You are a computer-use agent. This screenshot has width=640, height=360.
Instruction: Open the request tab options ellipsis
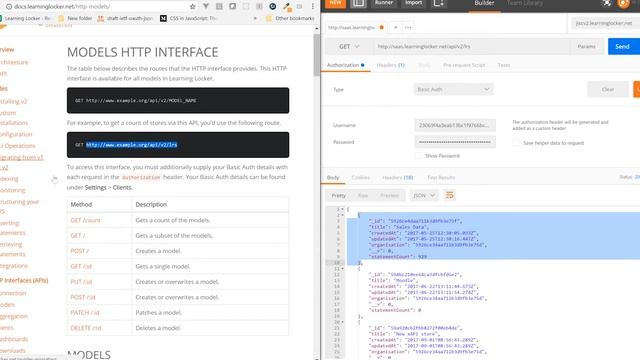(408, 27)
